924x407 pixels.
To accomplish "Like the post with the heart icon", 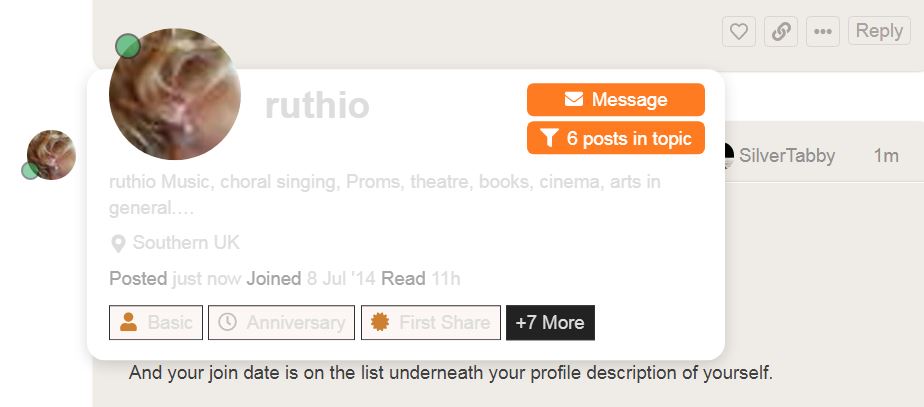I will point(739,31).
